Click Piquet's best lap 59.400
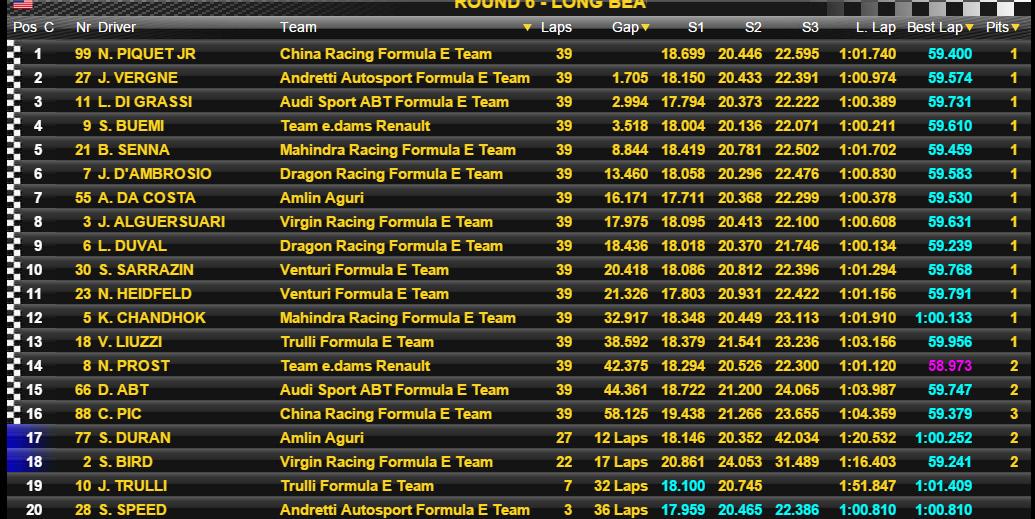 coord(950,54)
